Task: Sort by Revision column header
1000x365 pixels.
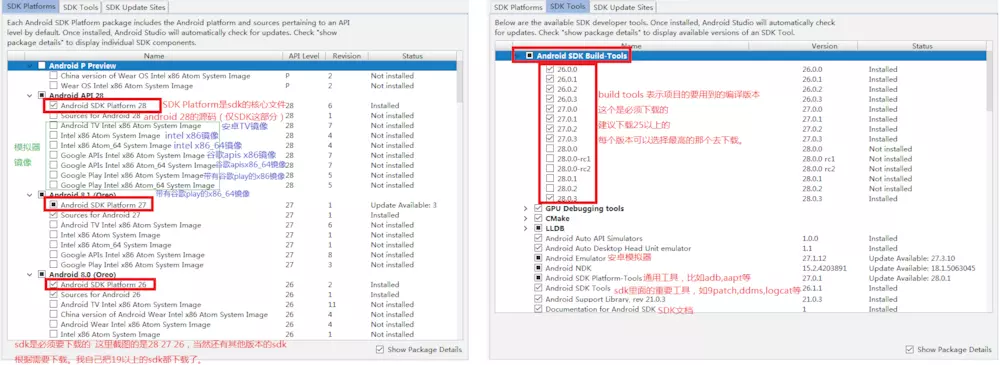Action: [x=347, y=56]
